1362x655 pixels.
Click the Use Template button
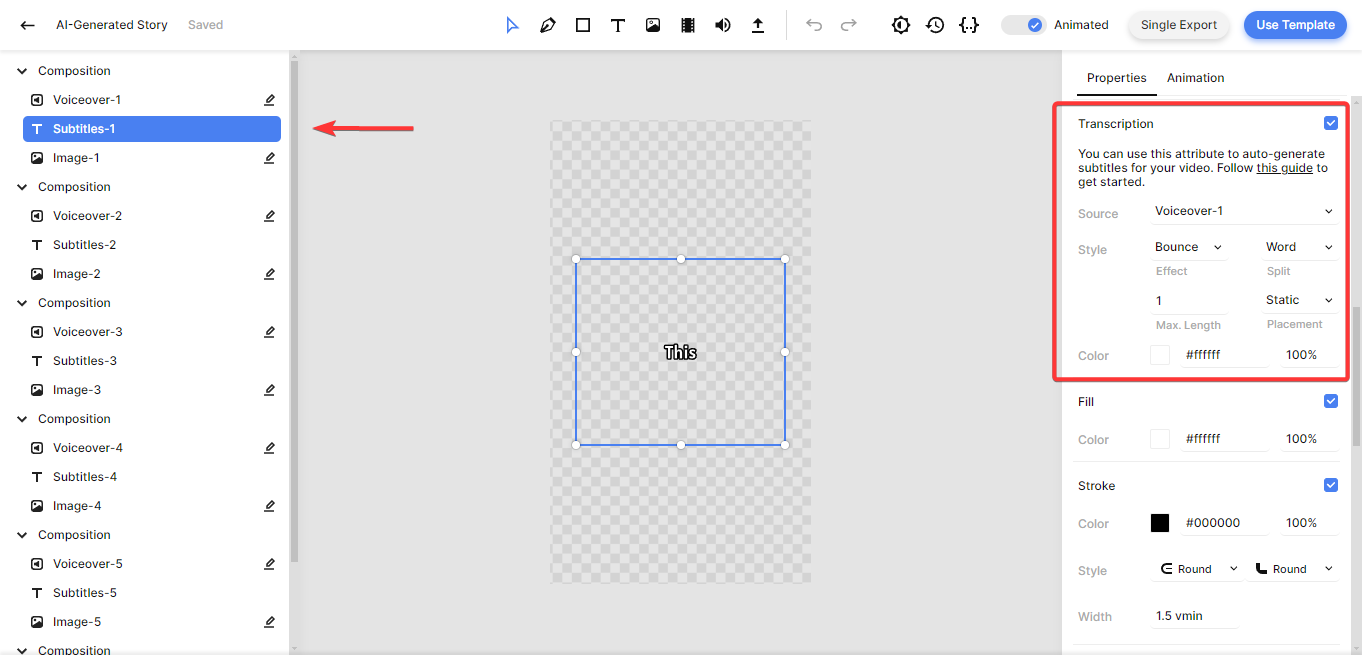click(1294, 25)
